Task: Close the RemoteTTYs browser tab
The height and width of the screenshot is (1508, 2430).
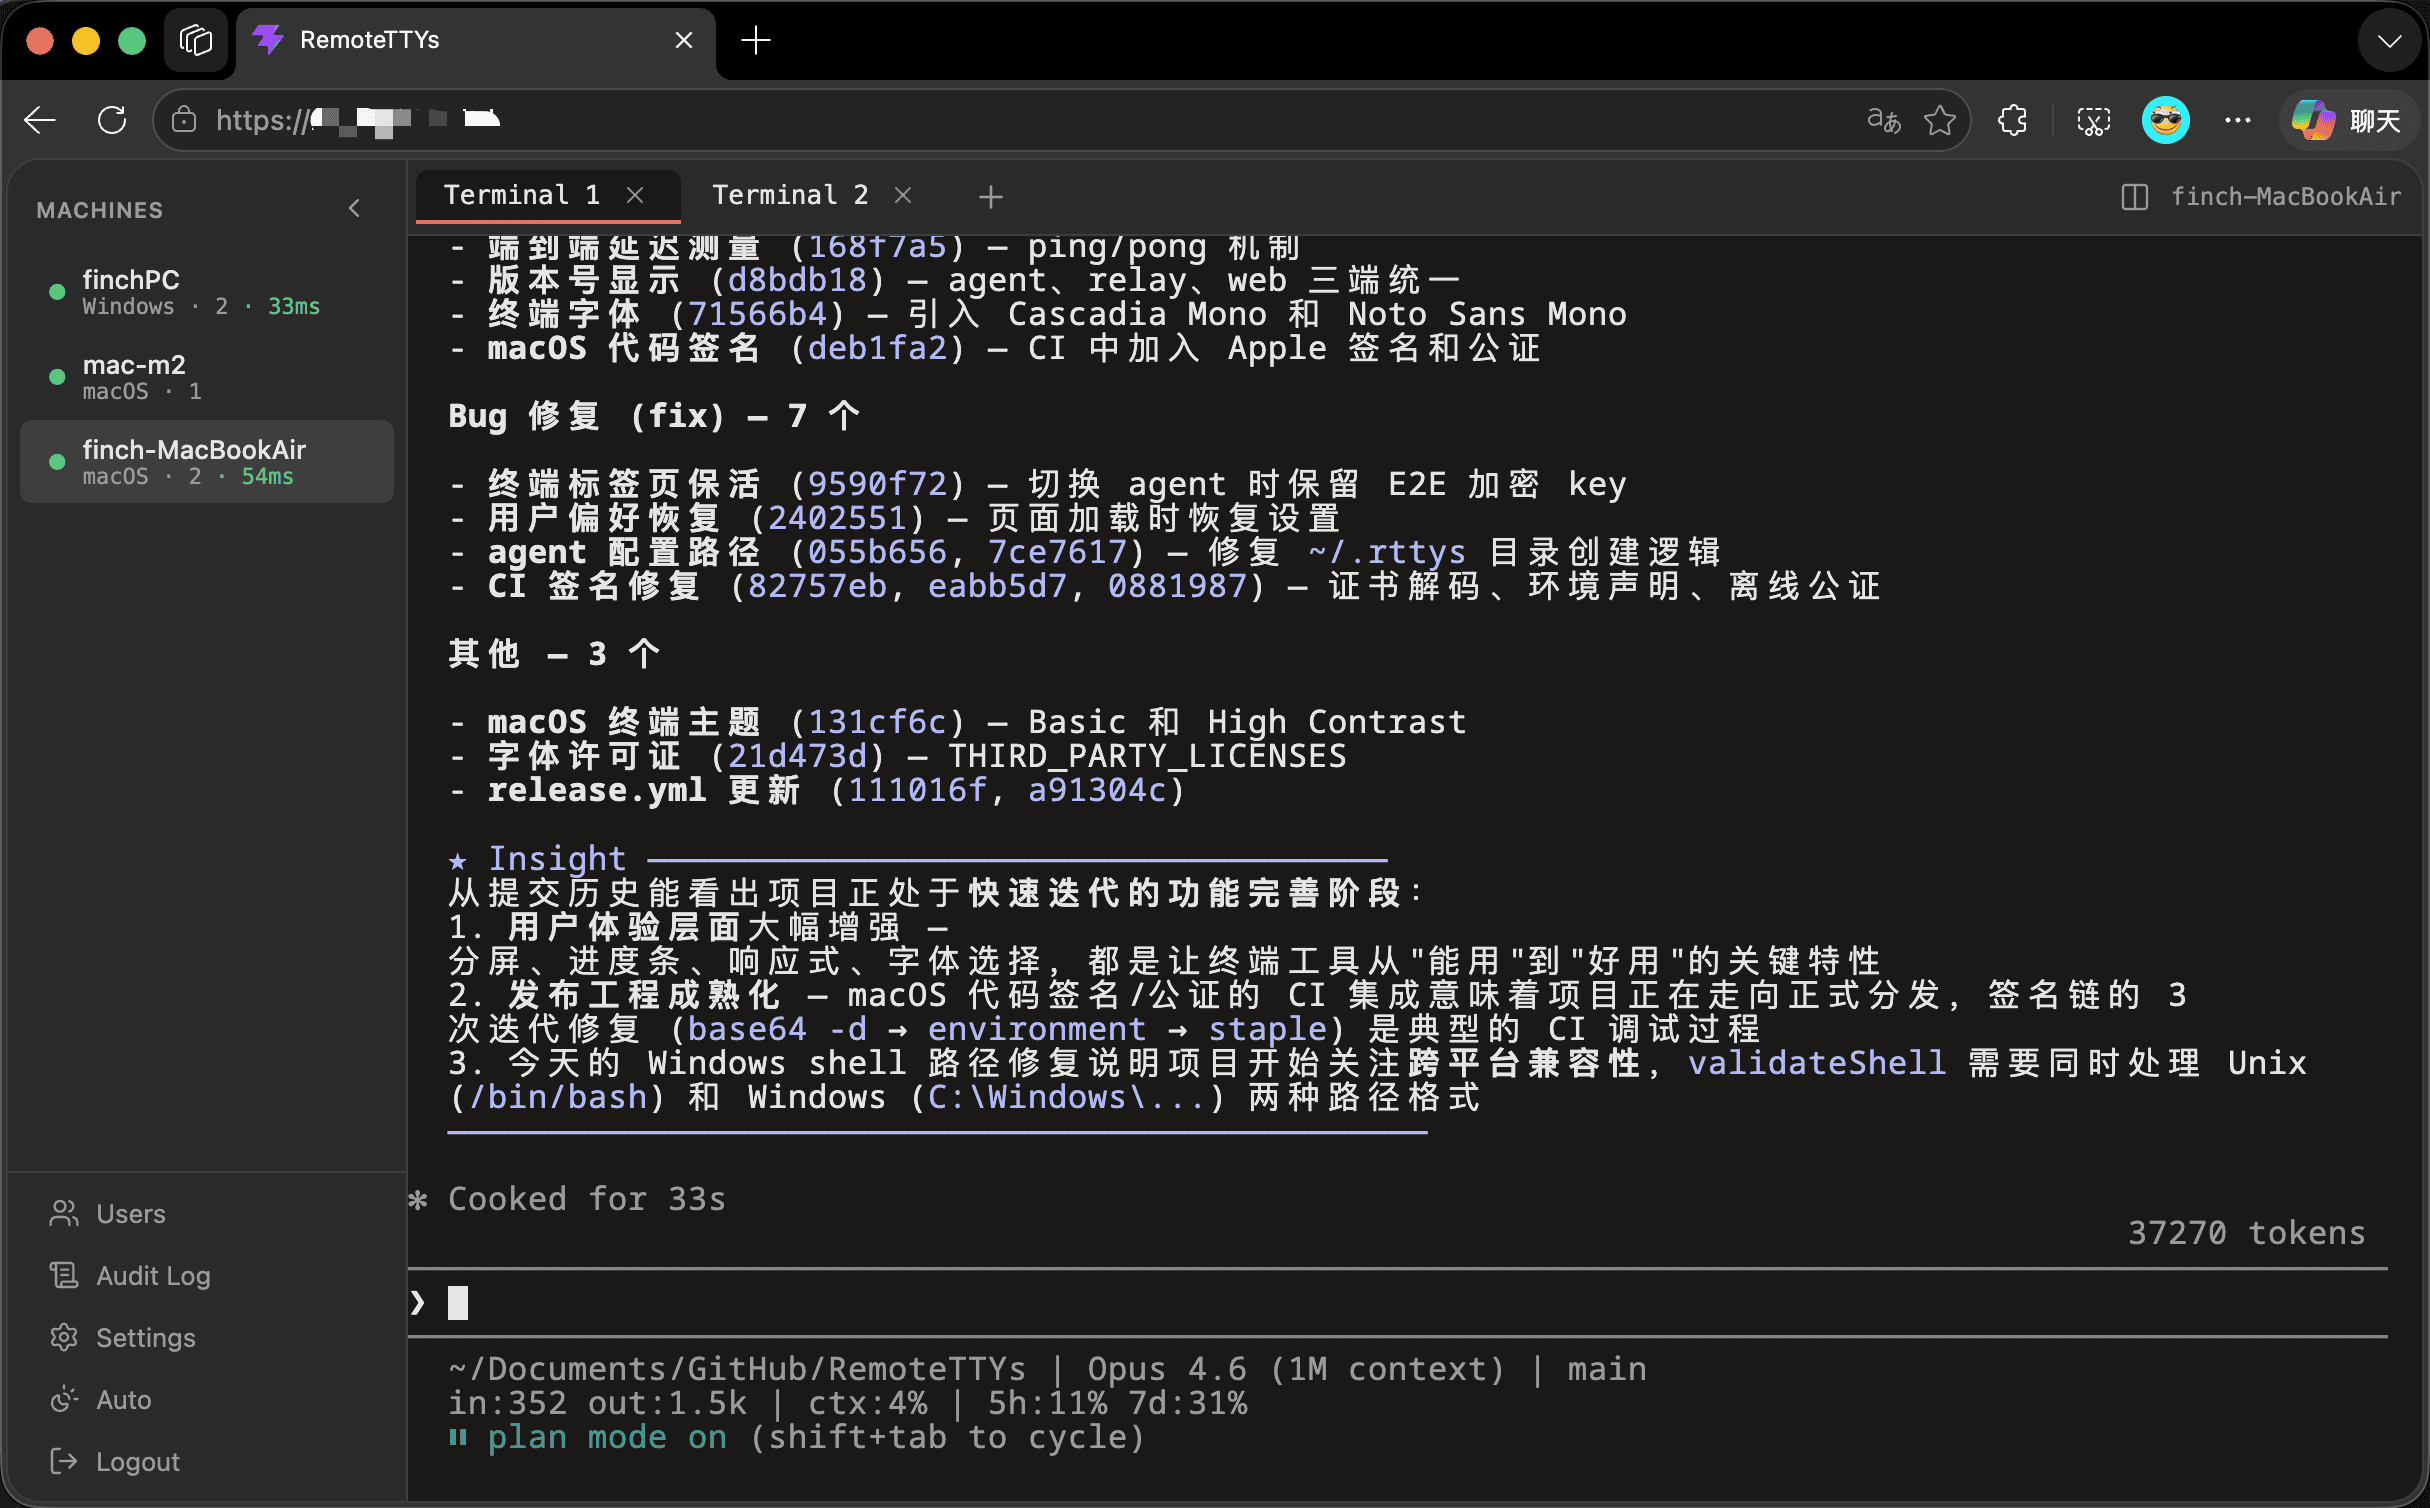Action: click(x=684, y=40)
